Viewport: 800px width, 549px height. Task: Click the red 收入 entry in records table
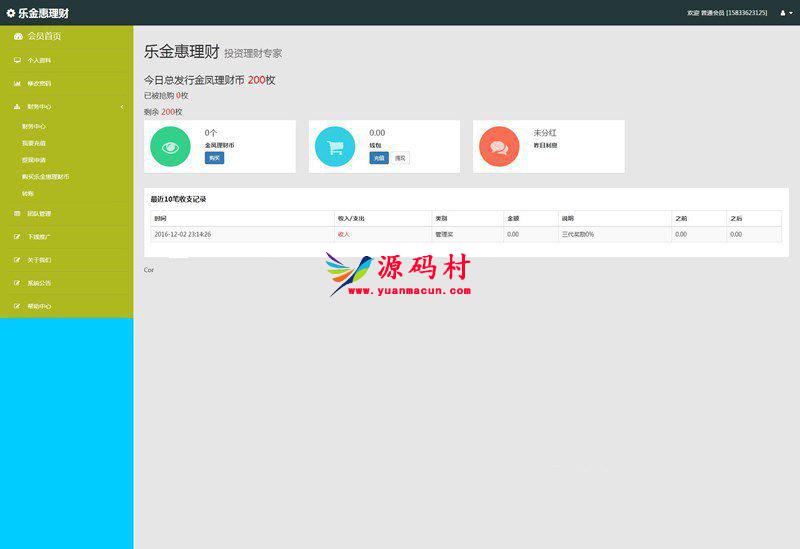[344, 234]
